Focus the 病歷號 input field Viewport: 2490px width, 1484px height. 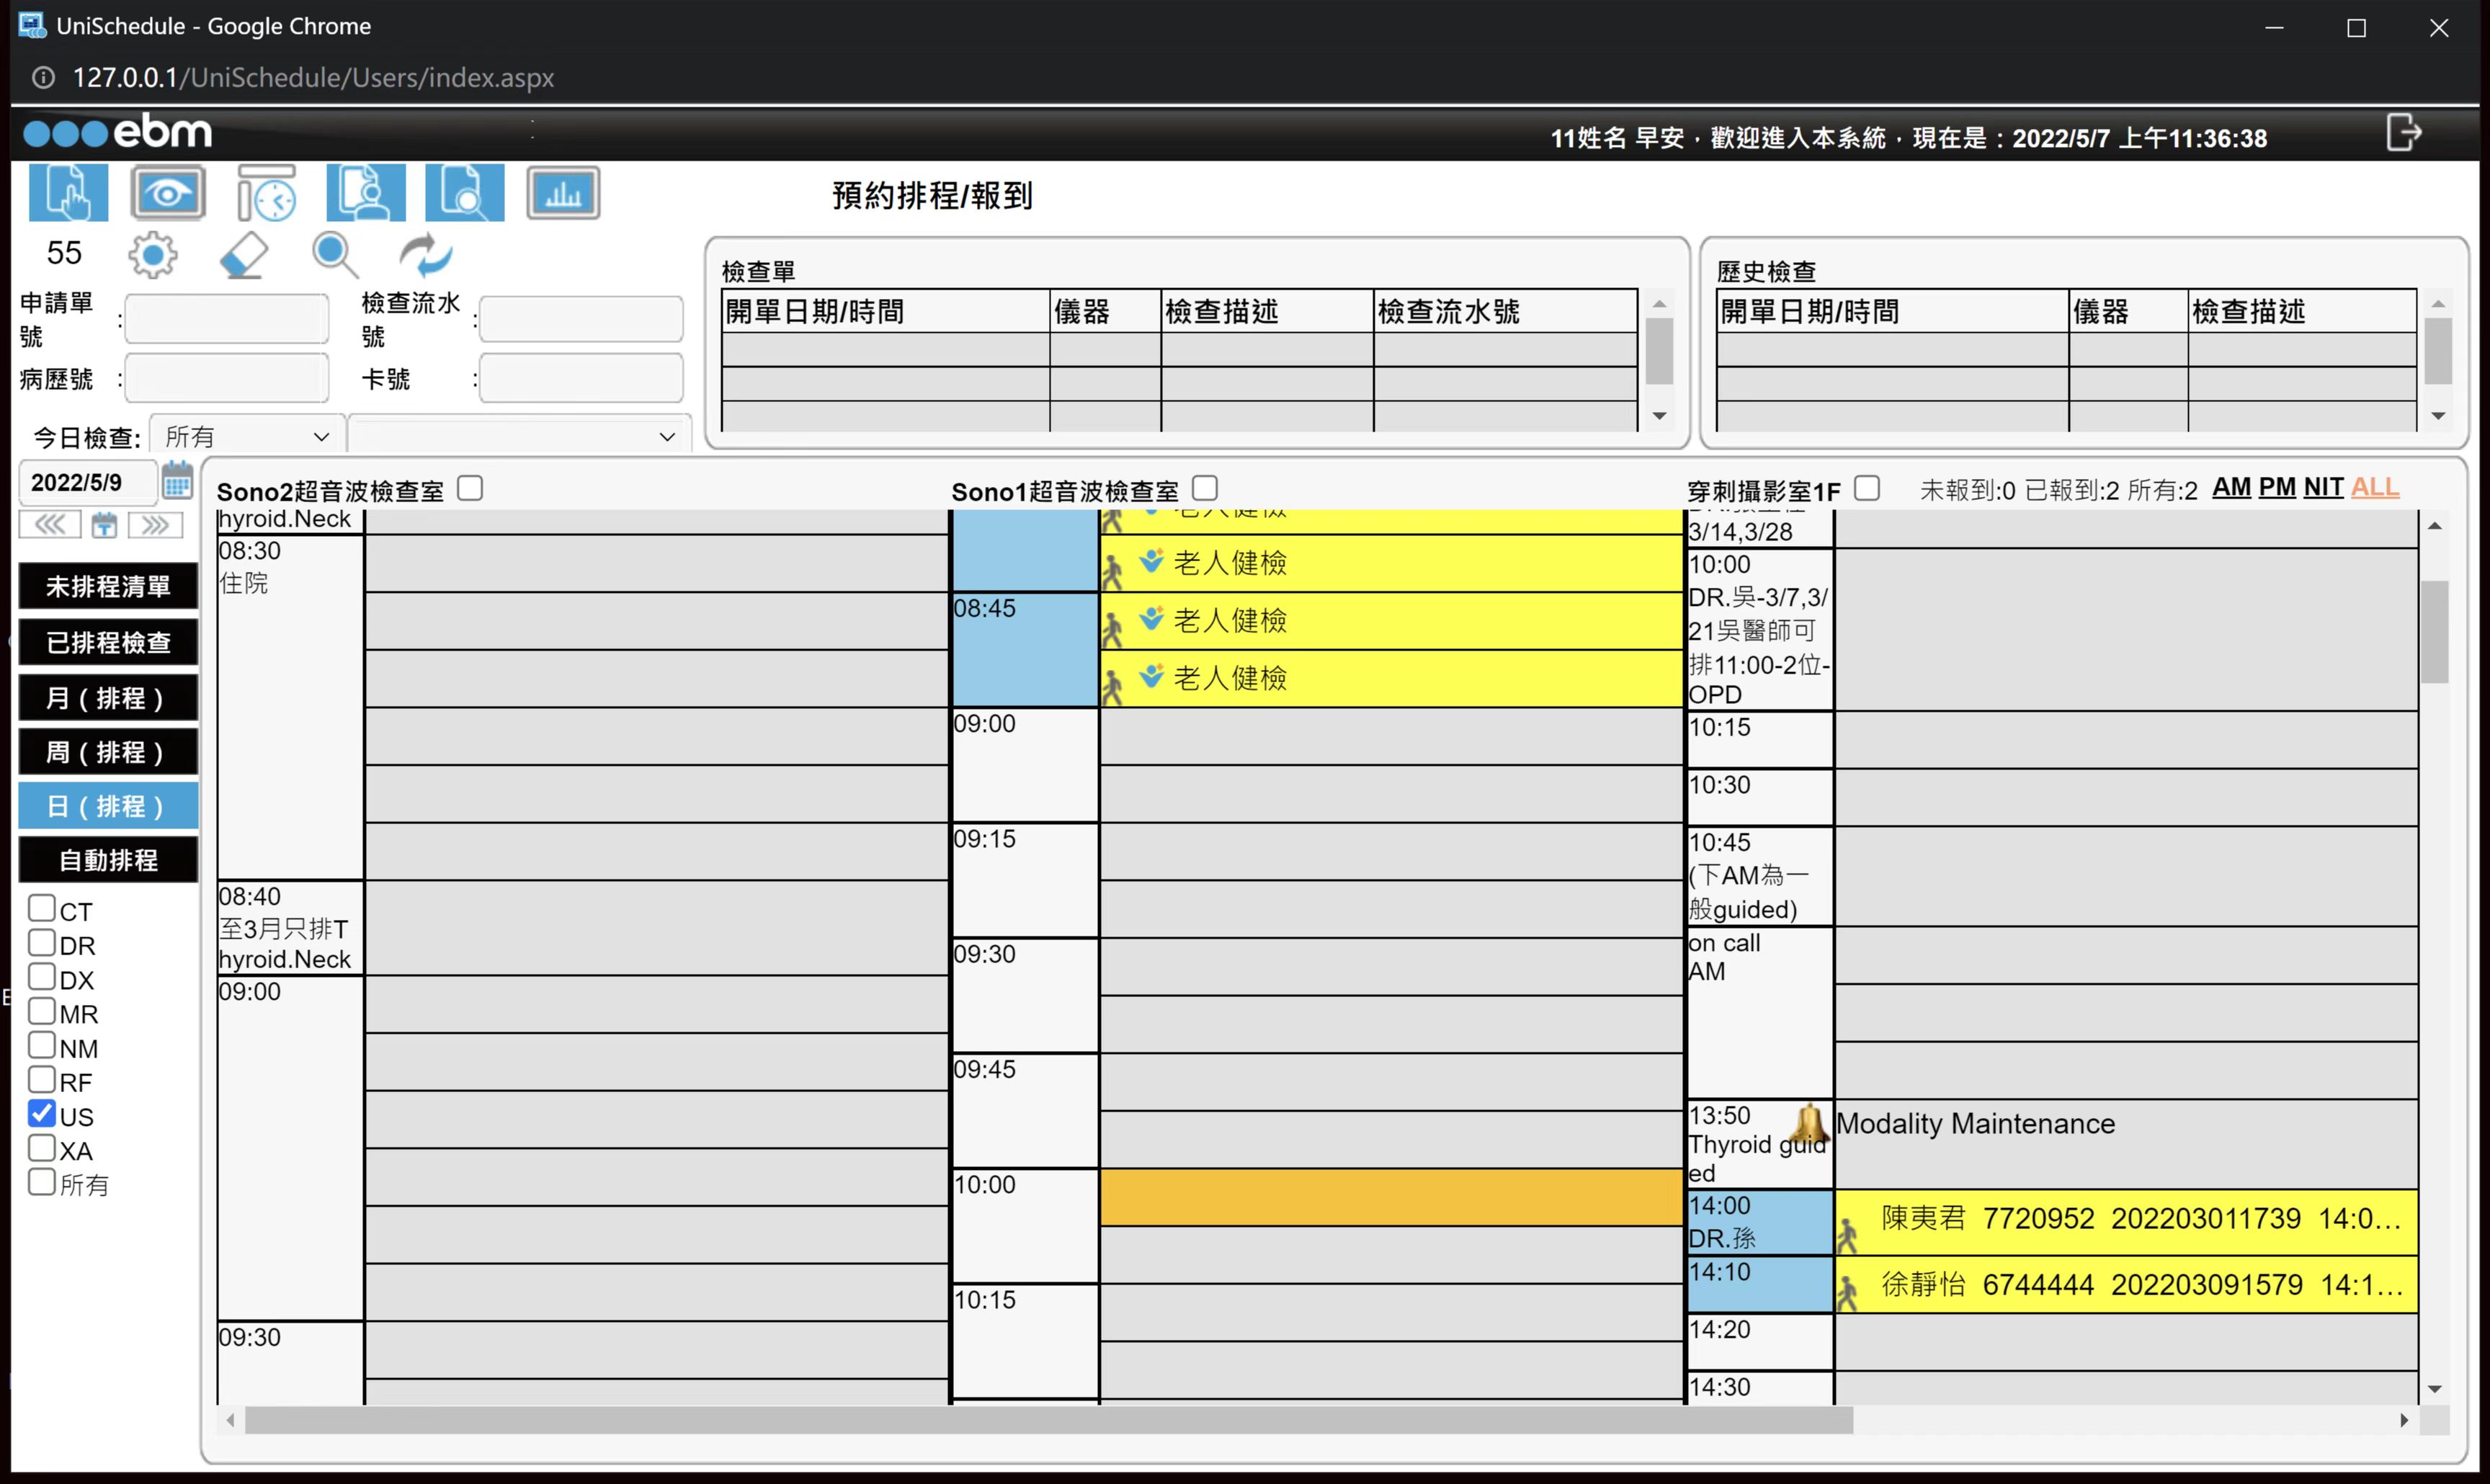coord(227,378)
